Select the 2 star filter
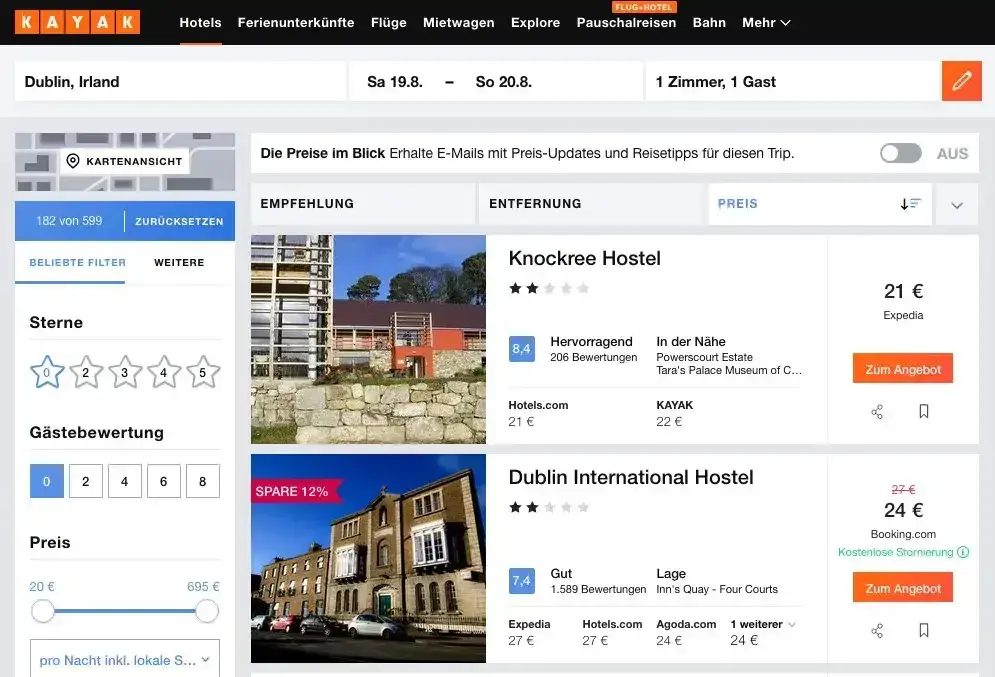Screen dimensions: 995x677 click(86, 372)
